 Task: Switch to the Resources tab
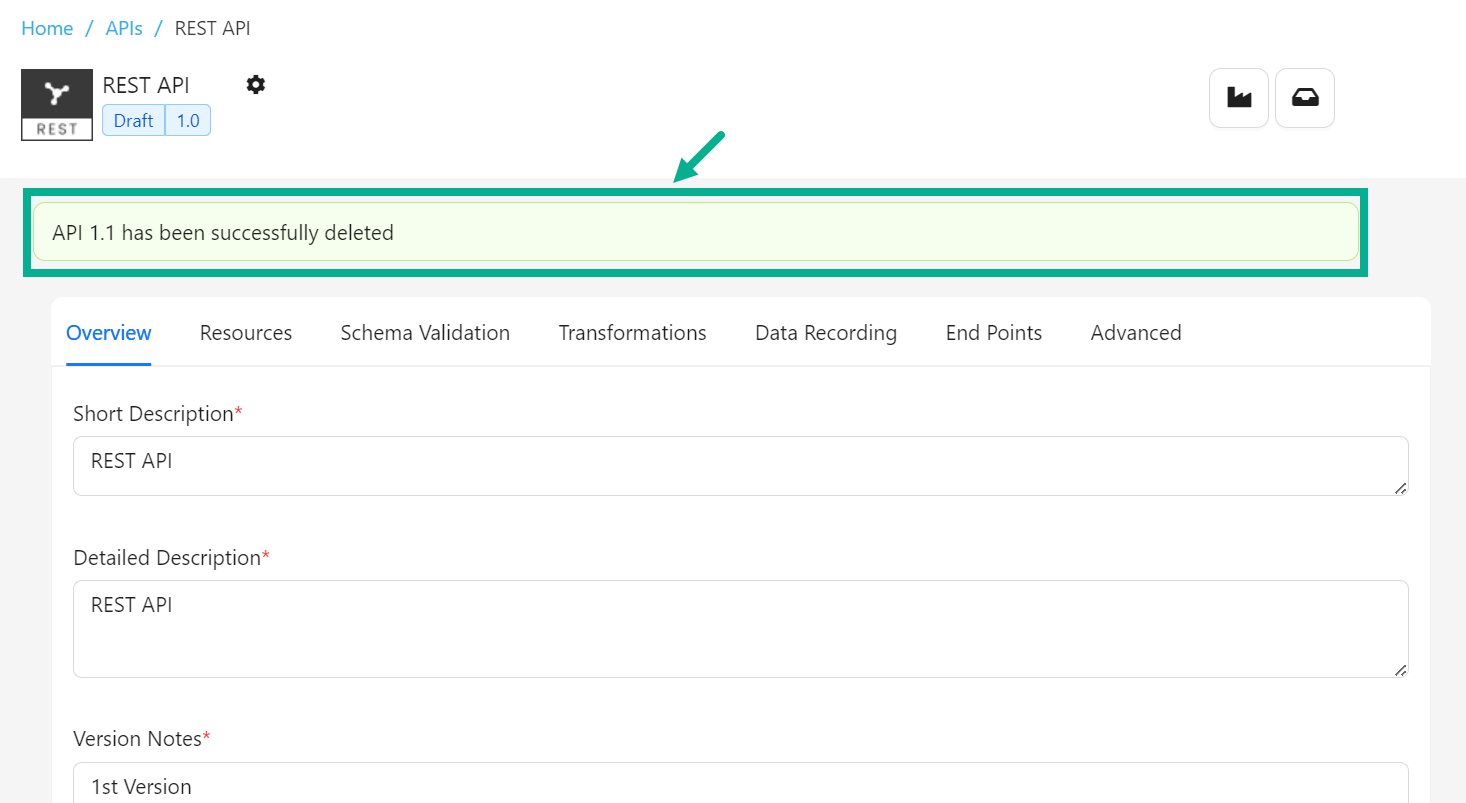coord(246,333)
